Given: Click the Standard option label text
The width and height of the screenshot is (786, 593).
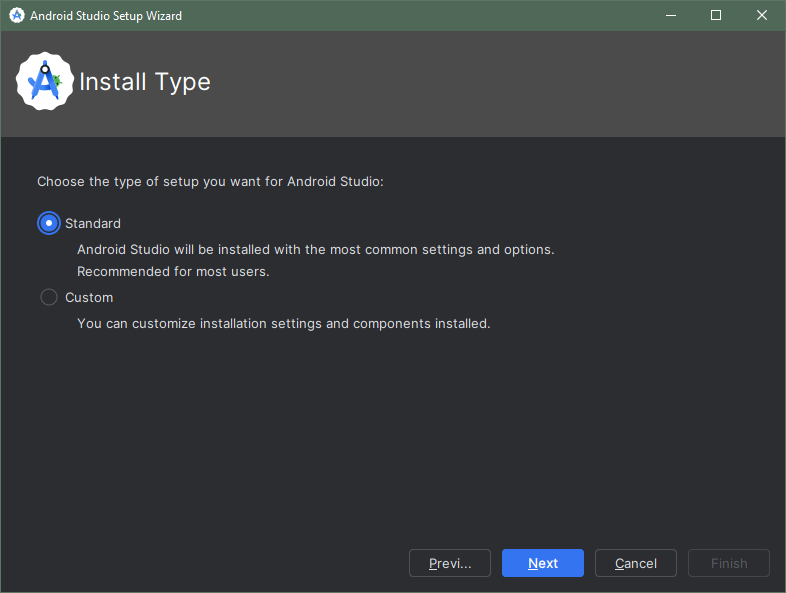Looking at the screenshot, I should [x=93, y=224].
